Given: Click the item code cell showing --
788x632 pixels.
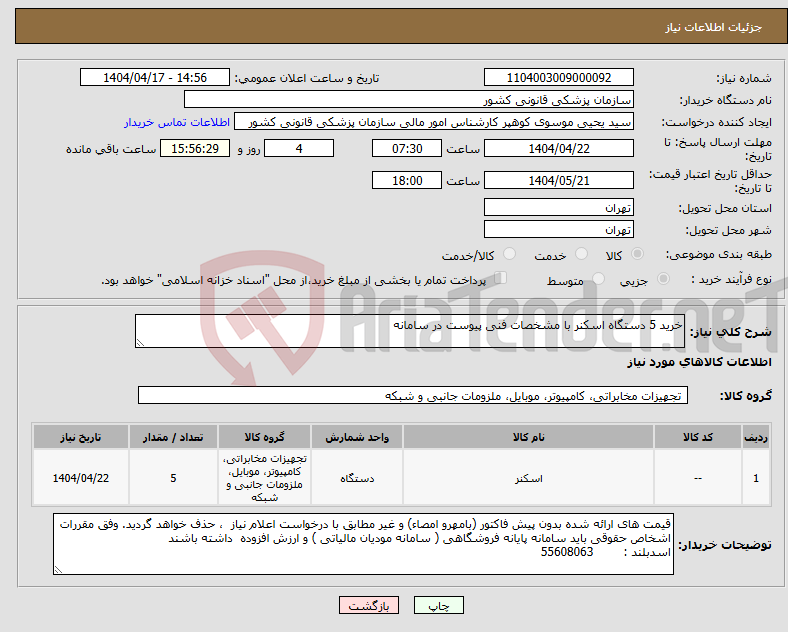Looking at the screenshot, I should (698, 478).
